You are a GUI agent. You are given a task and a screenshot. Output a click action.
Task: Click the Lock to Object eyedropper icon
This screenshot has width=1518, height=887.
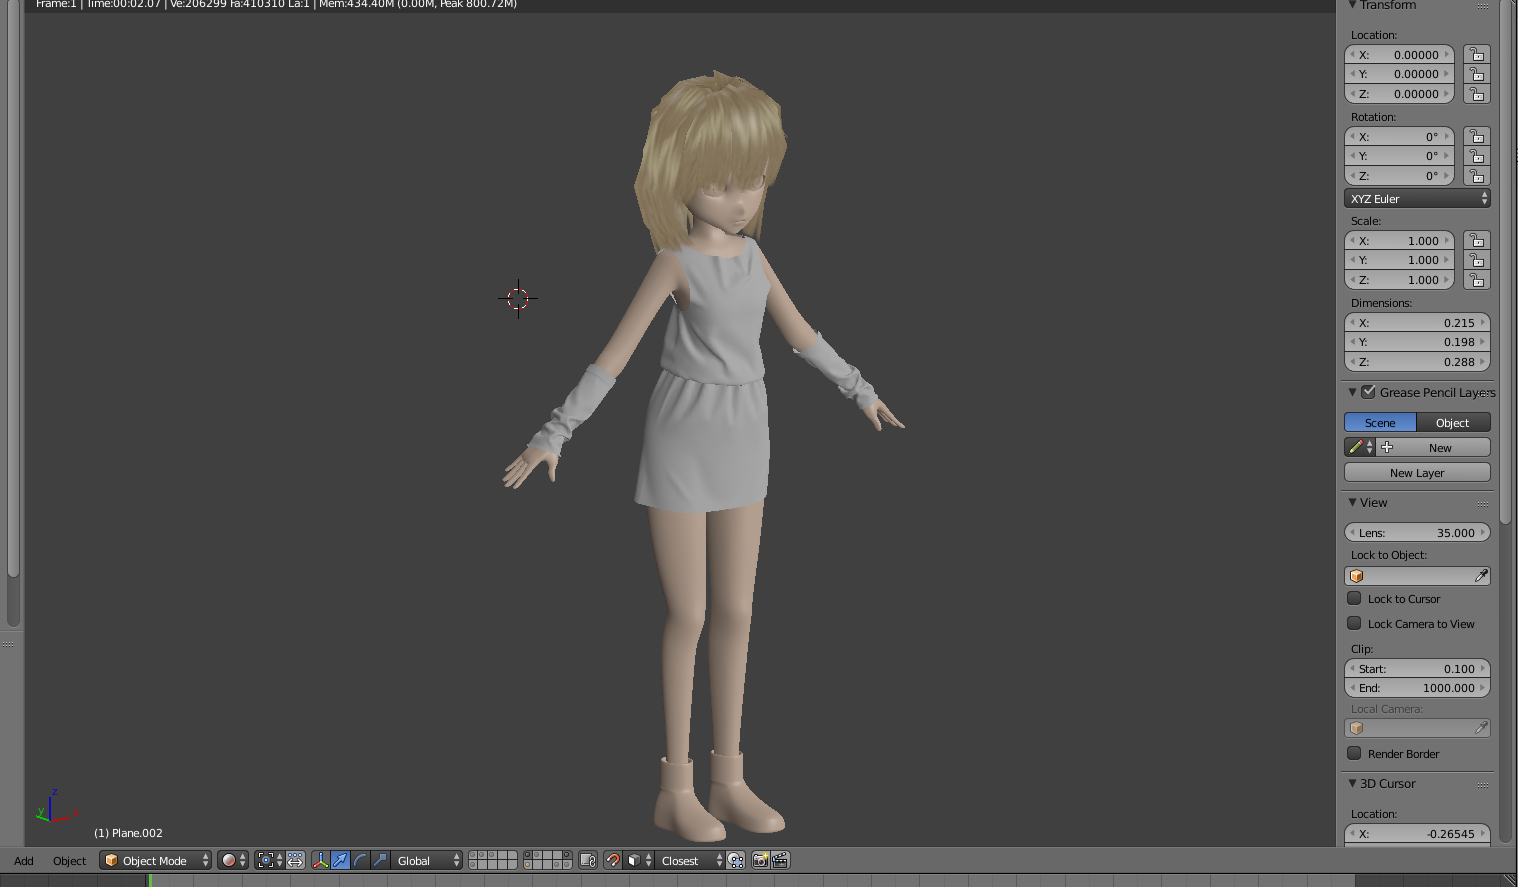1481,576
